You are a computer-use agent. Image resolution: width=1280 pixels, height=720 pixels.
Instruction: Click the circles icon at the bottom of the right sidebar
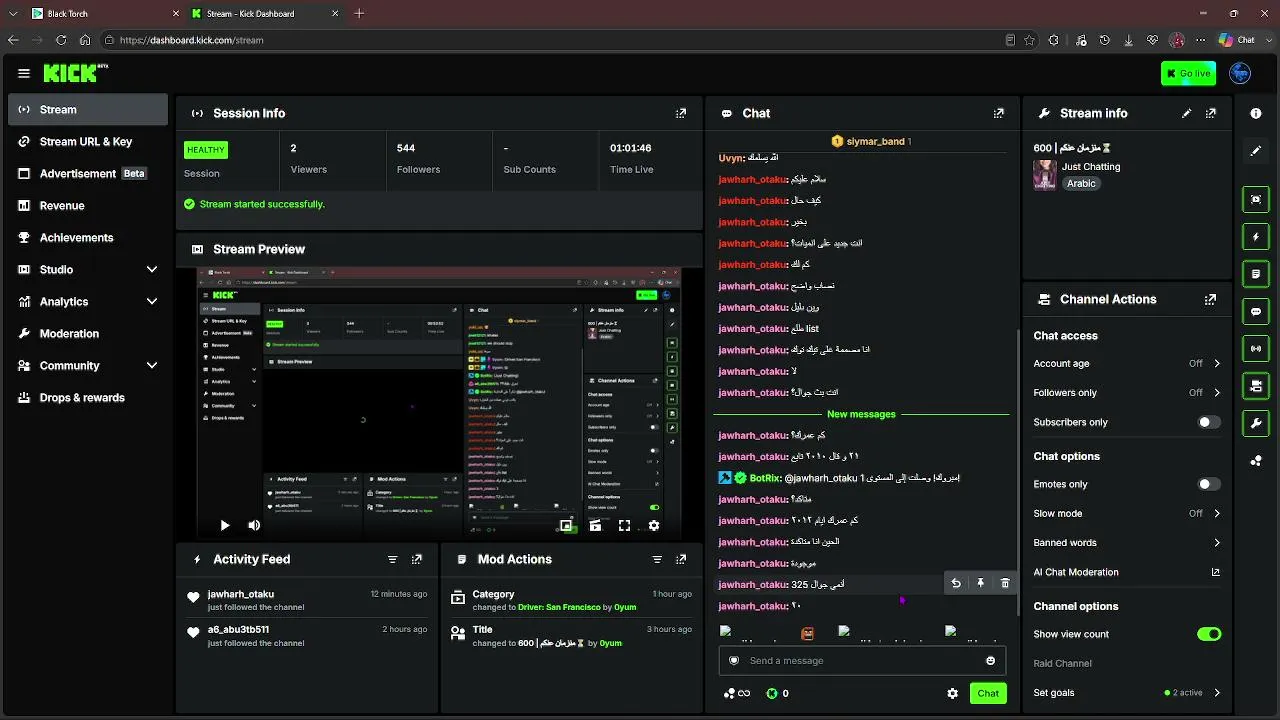pos(1256,461)
